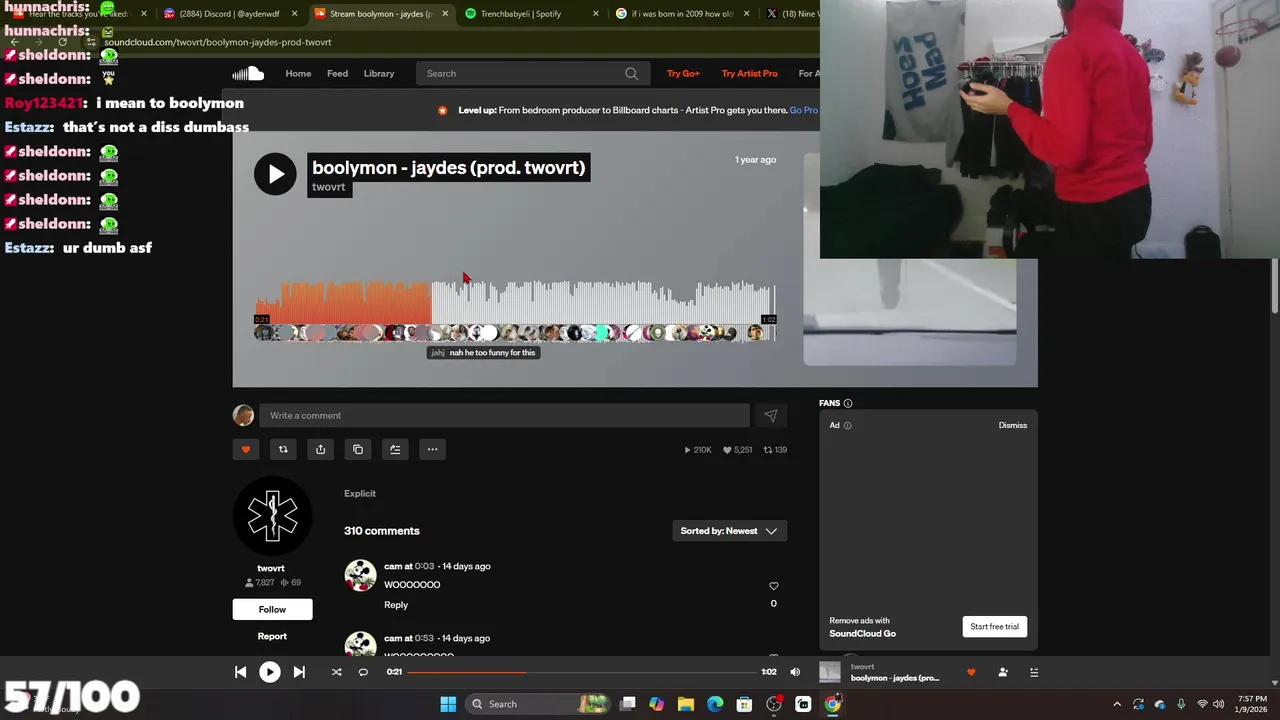Reply to cam's WOOOOOOO comment

tap(396, 605)
